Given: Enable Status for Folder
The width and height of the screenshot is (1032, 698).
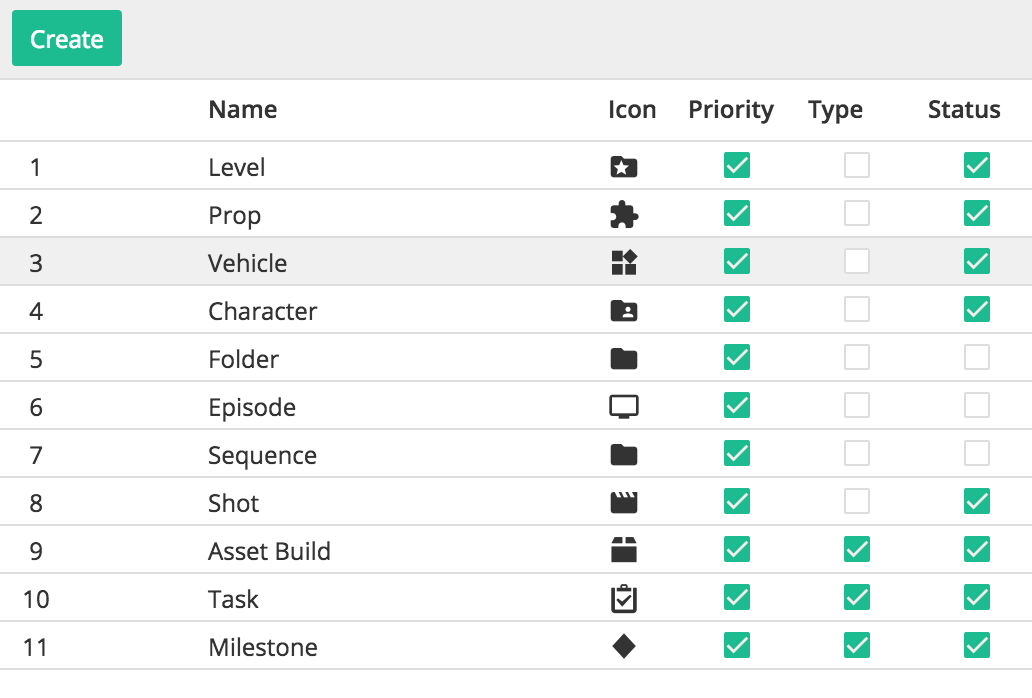Looking at the screenshot, I should (x=977, y=357).
